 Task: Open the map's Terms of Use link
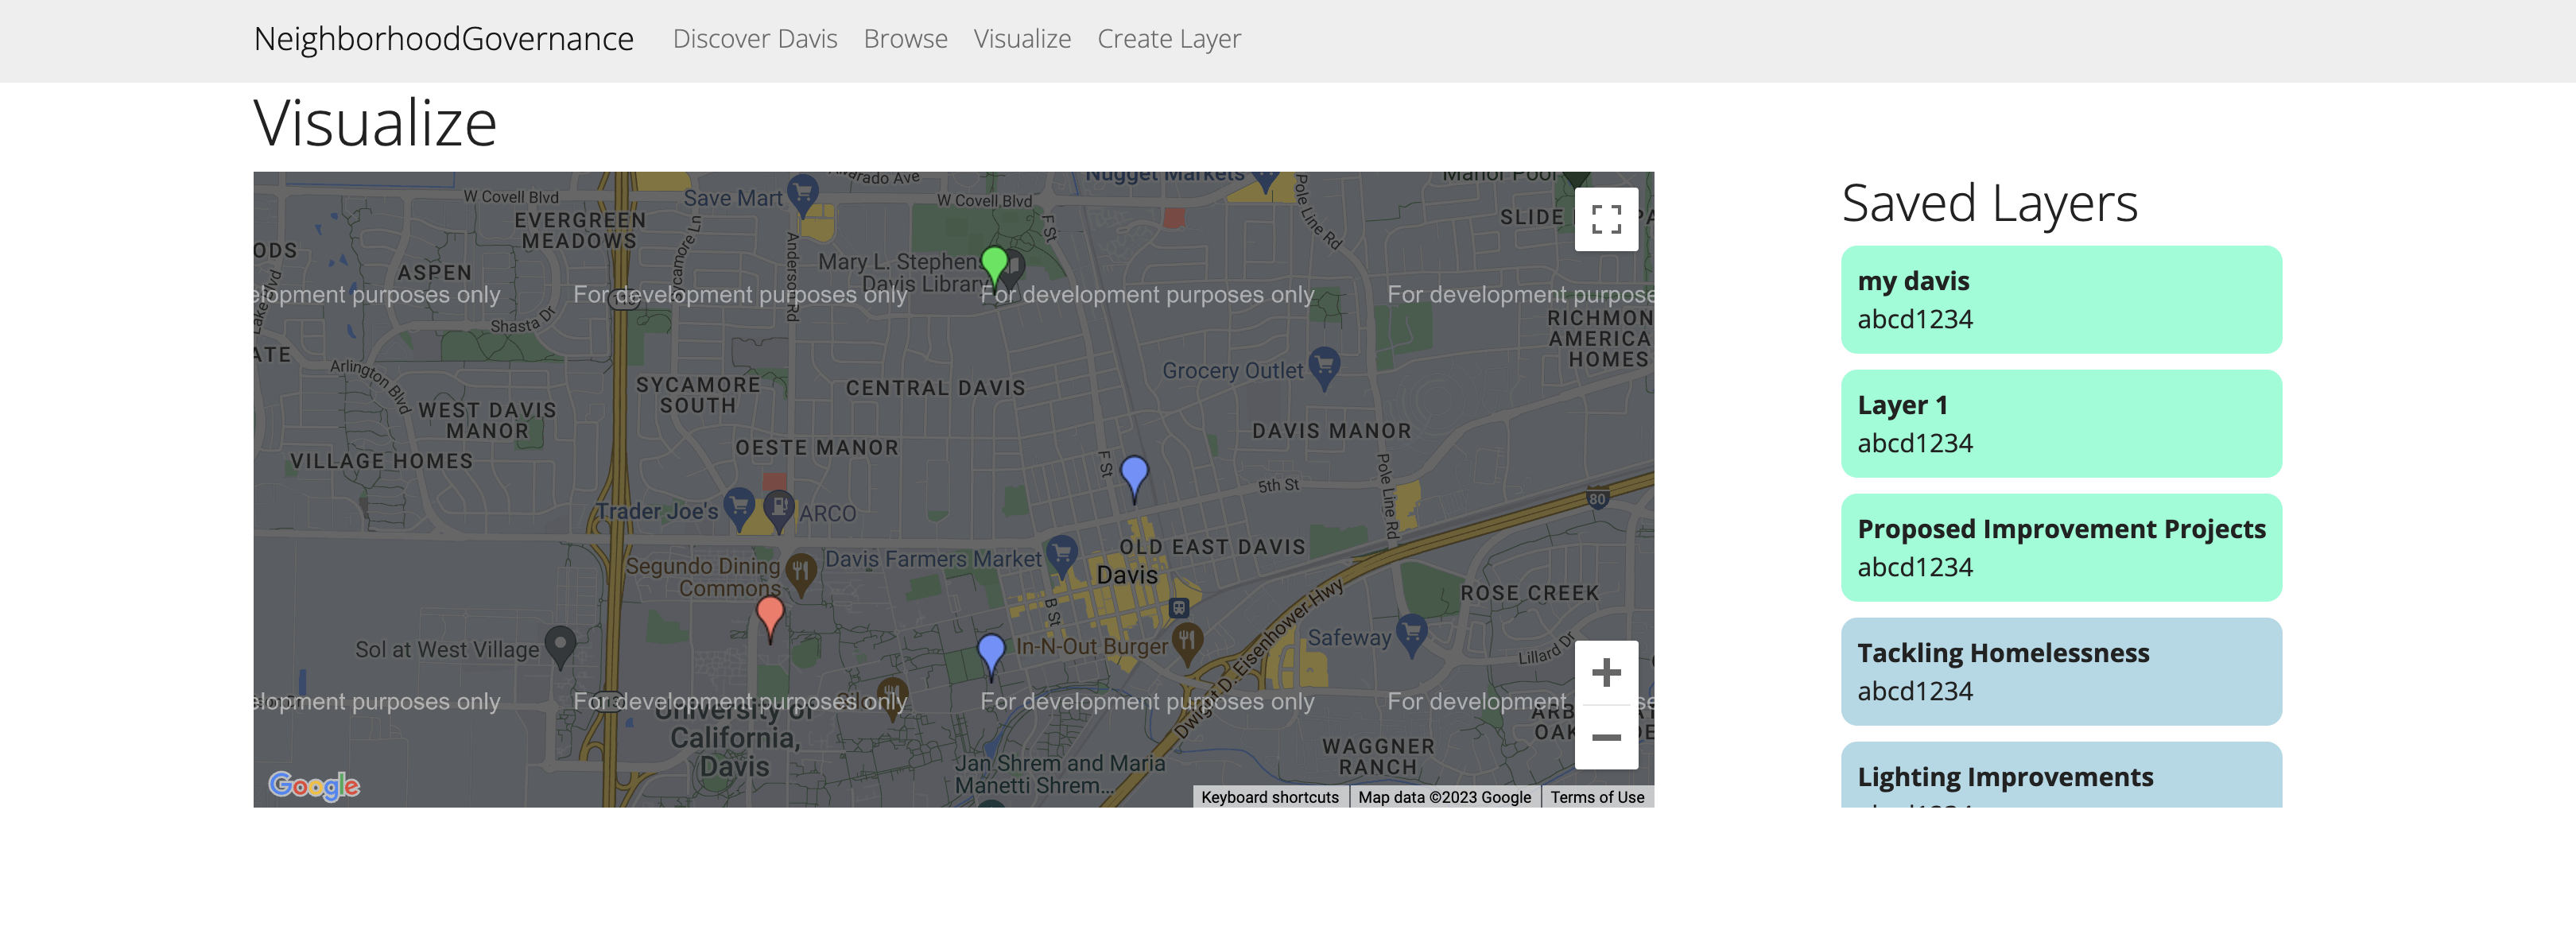click(1596, 797)
